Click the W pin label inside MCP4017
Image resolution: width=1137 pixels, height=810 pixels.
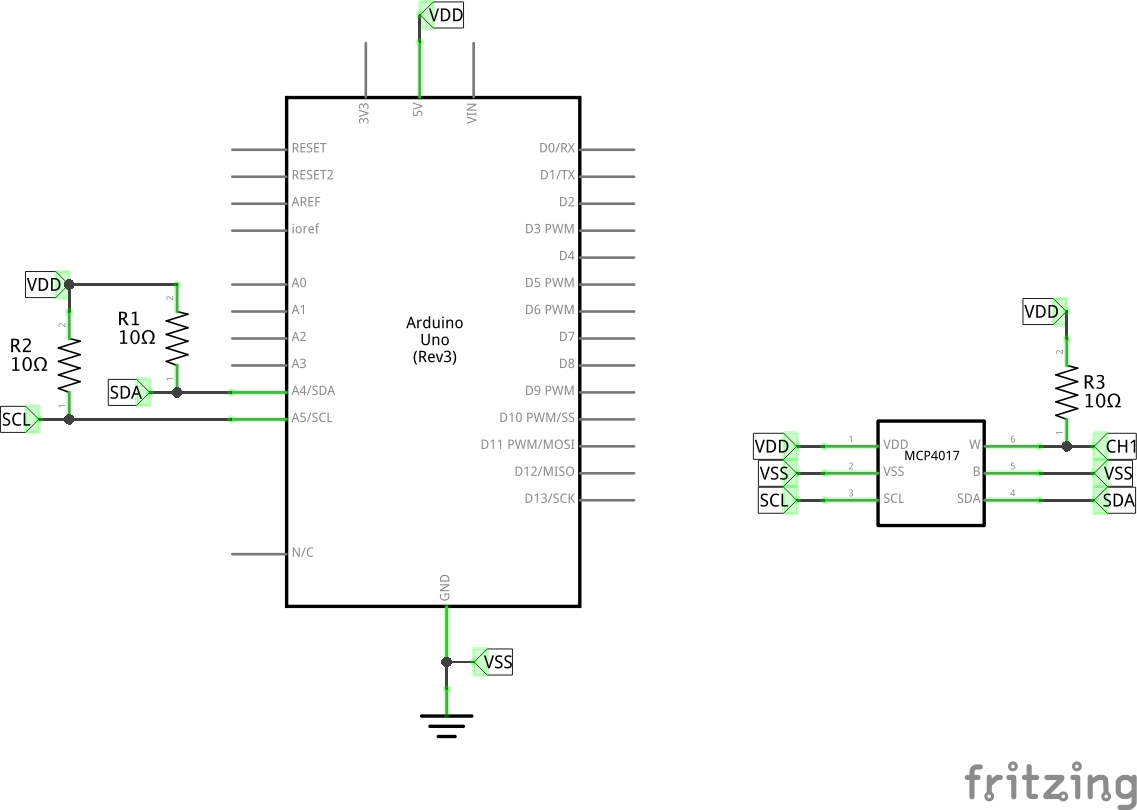(975, 445)
